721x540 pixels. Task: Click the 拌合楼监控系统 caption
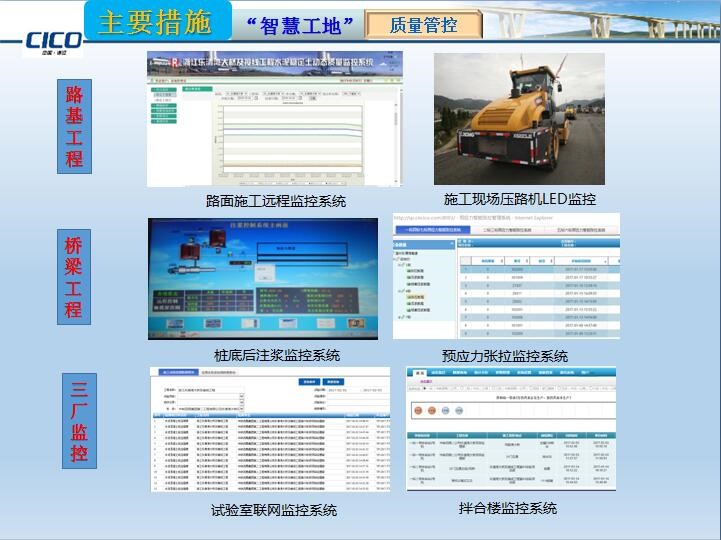tap(508, 509)
